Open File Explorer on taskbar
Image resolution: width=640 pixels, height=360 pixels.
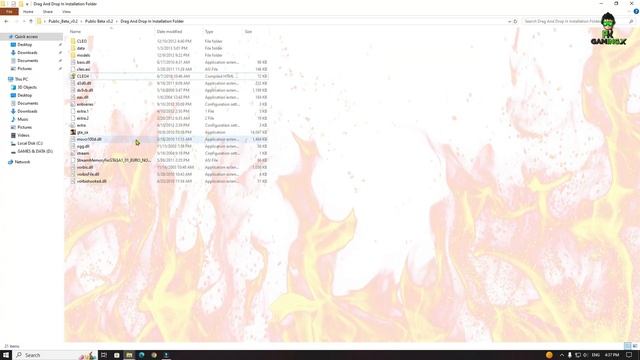coord(129,355)
